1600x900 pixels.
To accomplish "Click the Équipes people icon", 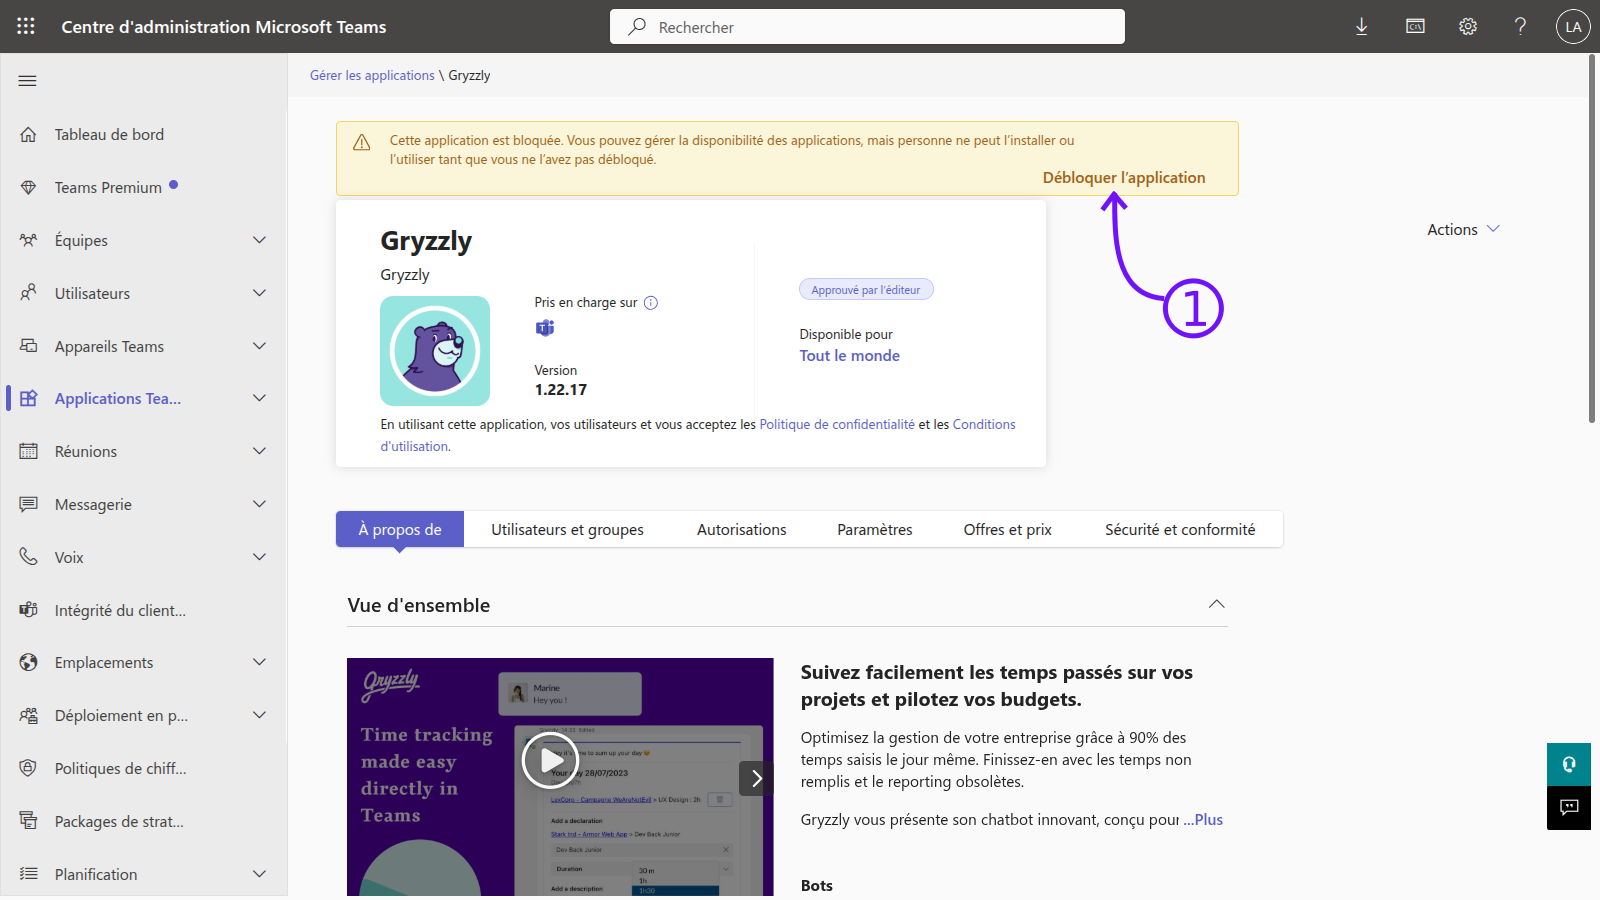I will 28,240.
